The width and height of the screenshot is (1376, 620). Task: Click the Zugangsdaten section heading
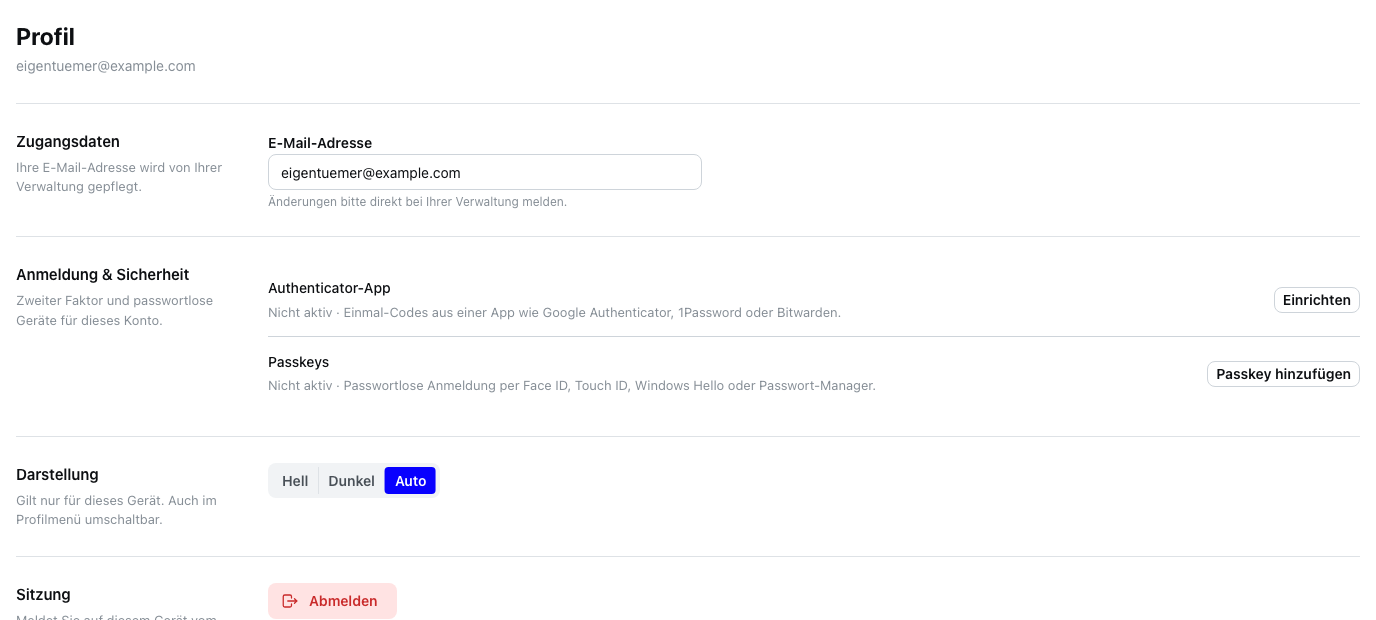point(68,142)
